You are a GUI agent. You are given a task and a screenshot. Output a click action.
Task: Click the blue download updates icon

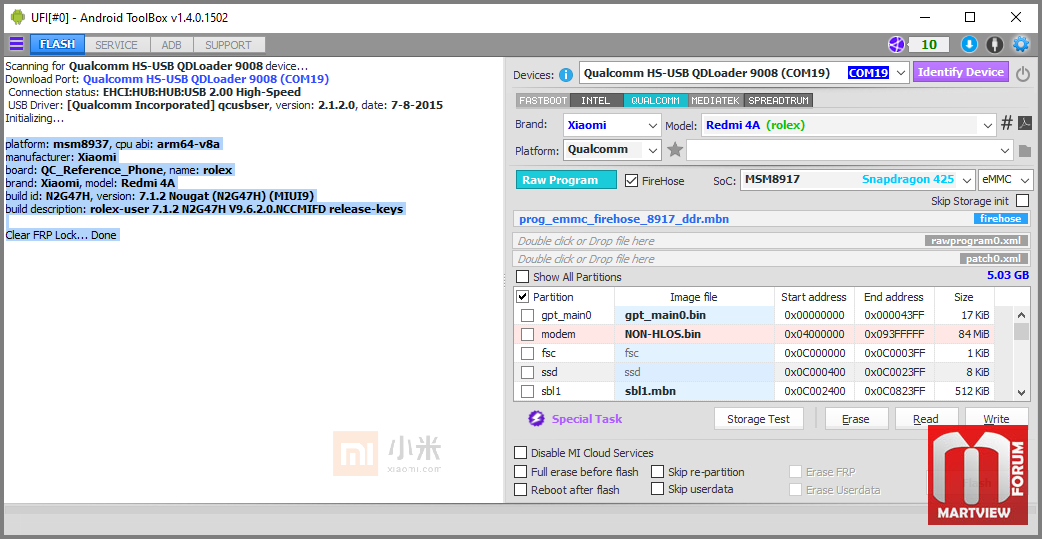(x=969, y=45)
